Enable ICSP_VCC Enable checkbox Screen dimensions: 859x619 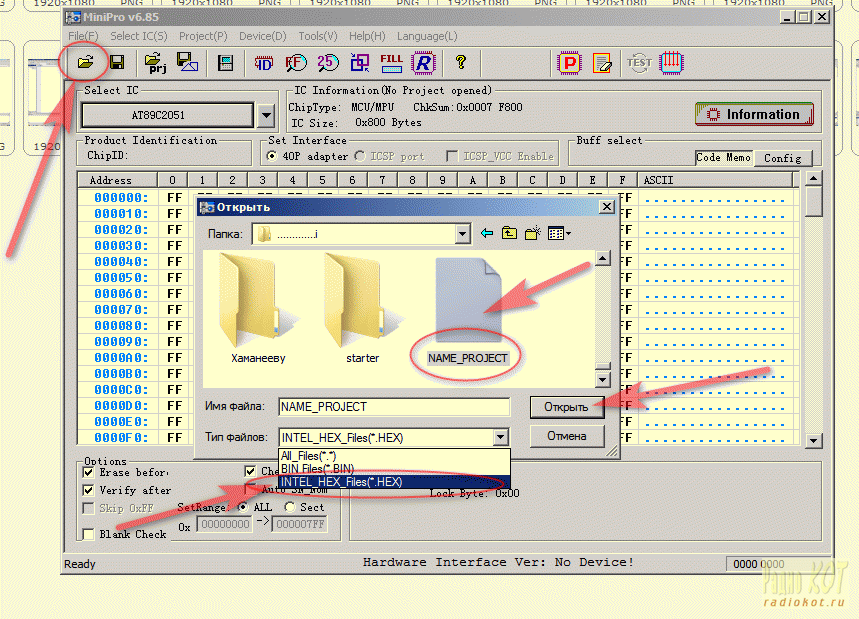coord(452,156)
